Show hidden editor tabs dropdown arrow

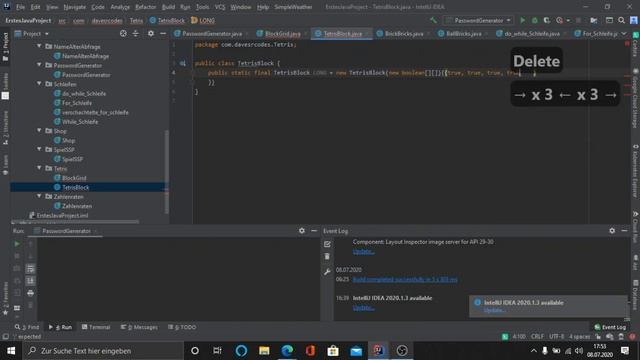click(x=624, y=33)
